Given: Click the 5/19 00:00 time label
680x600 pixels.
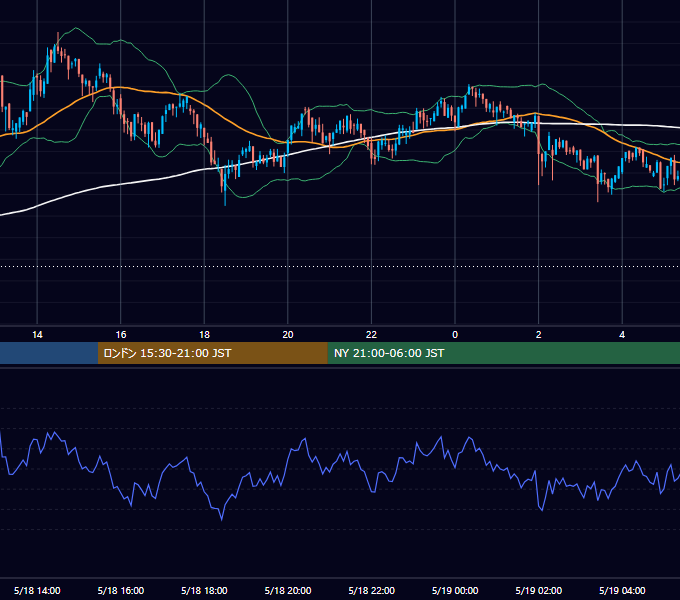Looking at the screenshot, I should [455, 590].
